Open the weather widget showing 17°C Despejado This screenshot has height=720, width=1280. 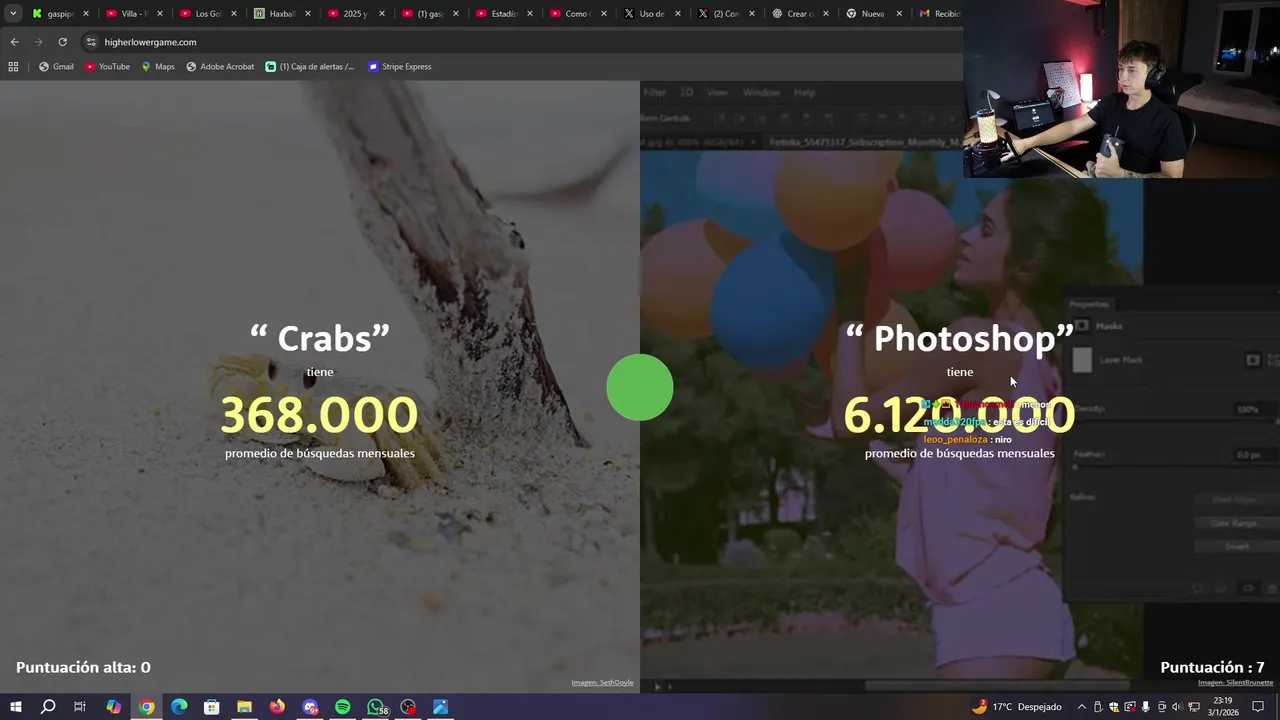[x=1016, y=707]
